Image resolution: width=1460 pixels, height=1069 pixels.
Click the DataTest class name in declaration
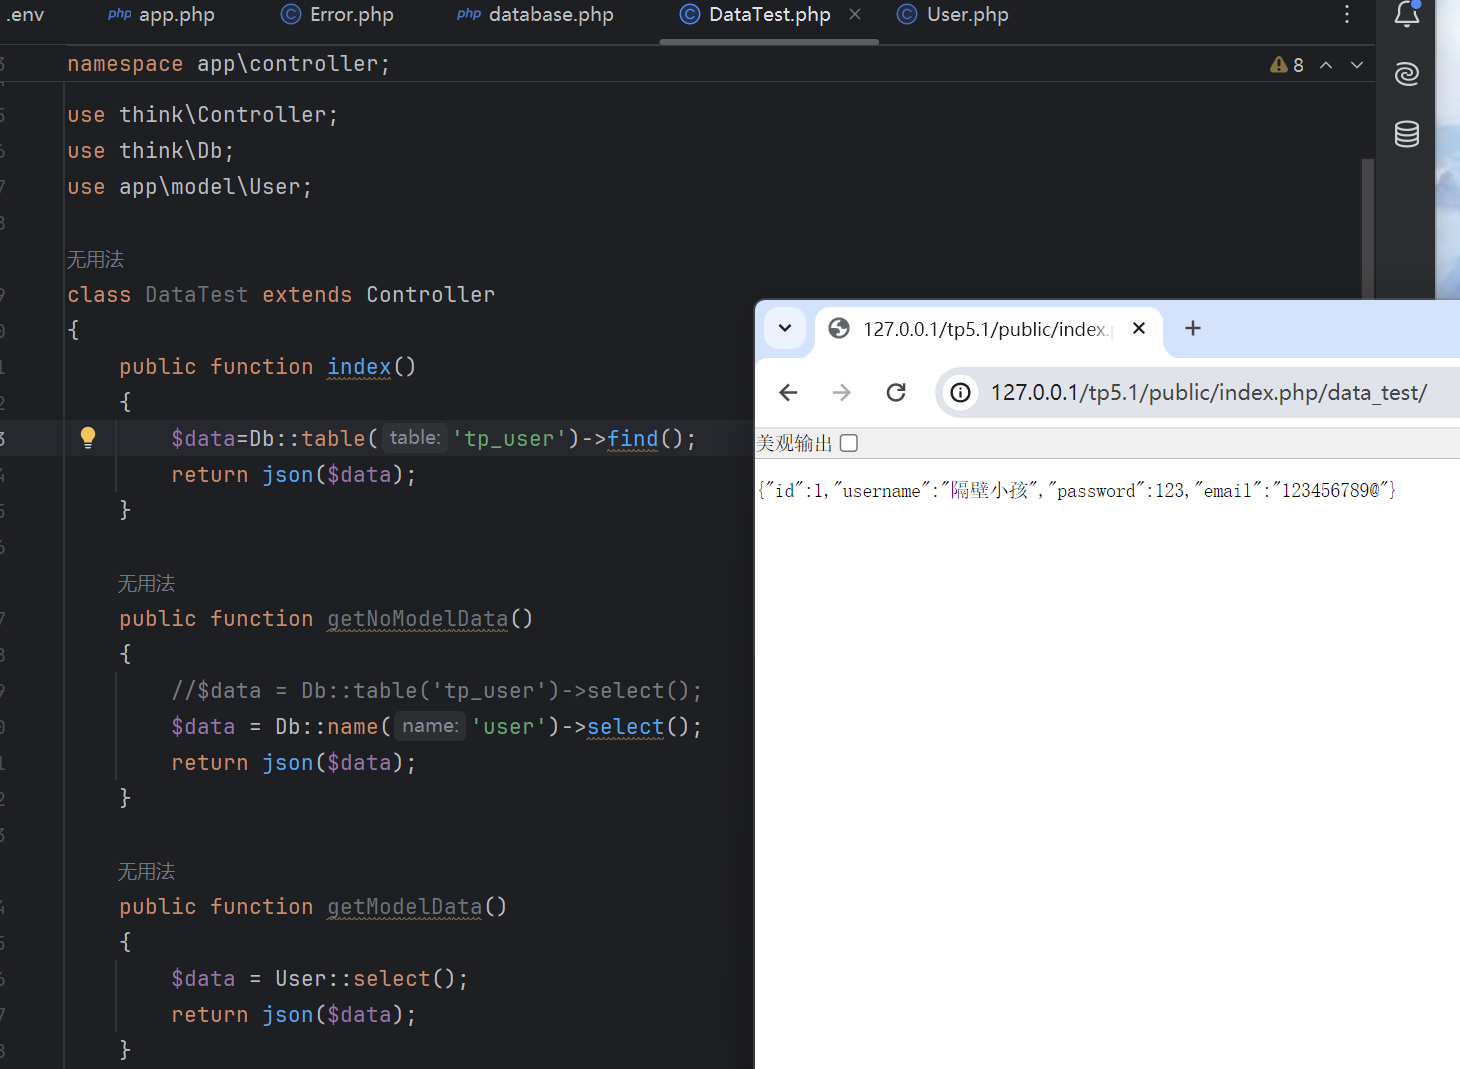[197, 295]
